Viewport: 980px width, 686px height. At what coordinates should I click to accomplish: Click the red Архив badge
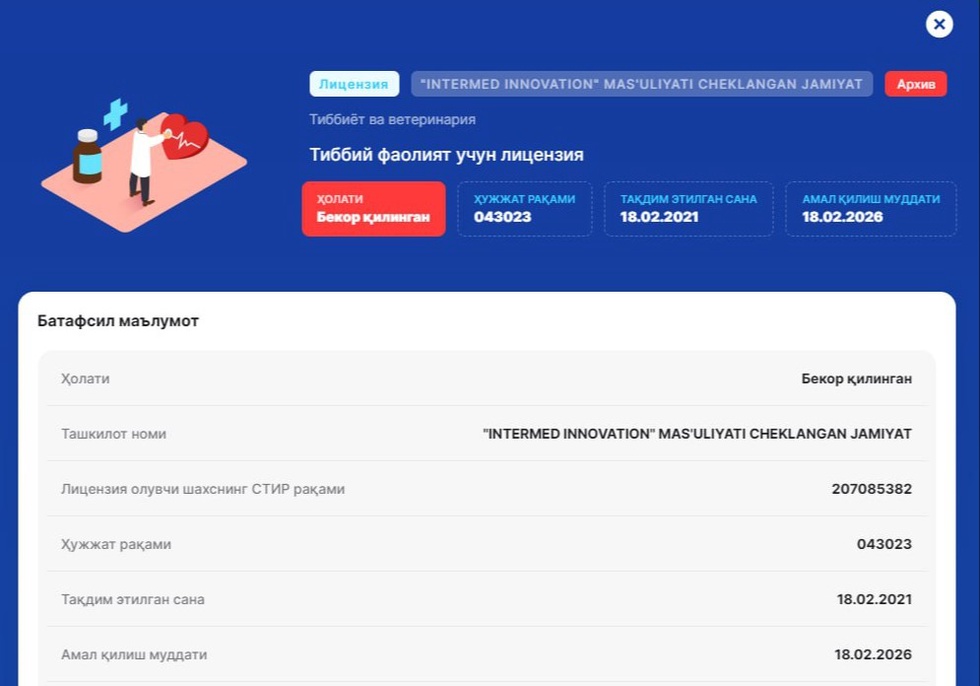(x=915, y=84)
